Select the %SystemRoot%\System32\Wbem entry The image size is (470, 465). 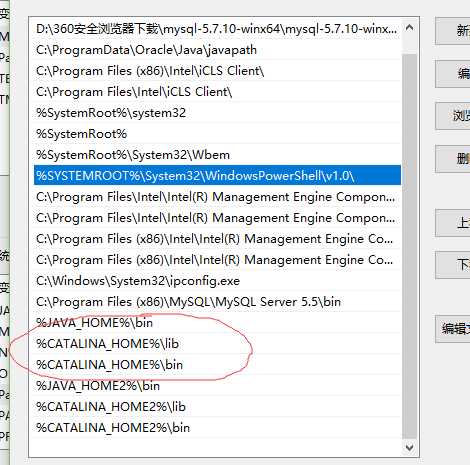pos(217,155)
